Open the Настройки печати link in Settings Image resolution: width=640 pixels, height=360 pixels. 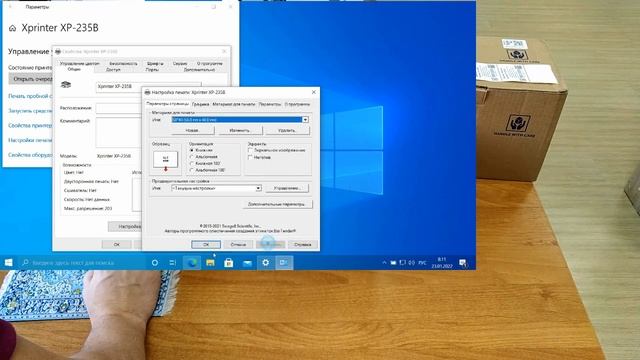click(x=31, y=140)
